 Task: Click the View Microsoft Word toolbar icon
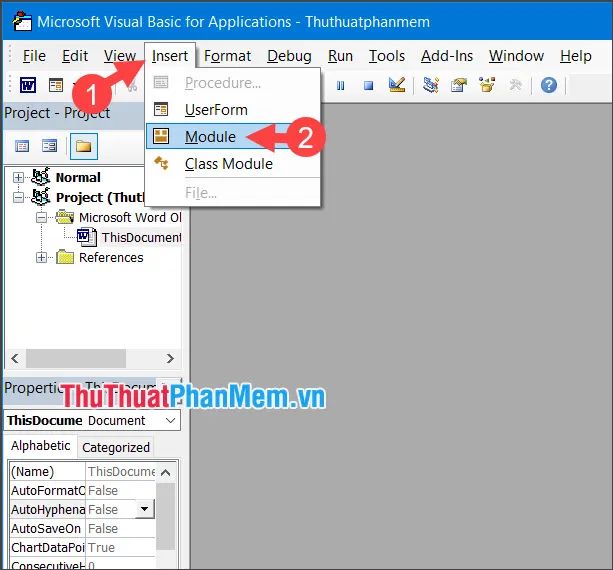coord(28,85)
